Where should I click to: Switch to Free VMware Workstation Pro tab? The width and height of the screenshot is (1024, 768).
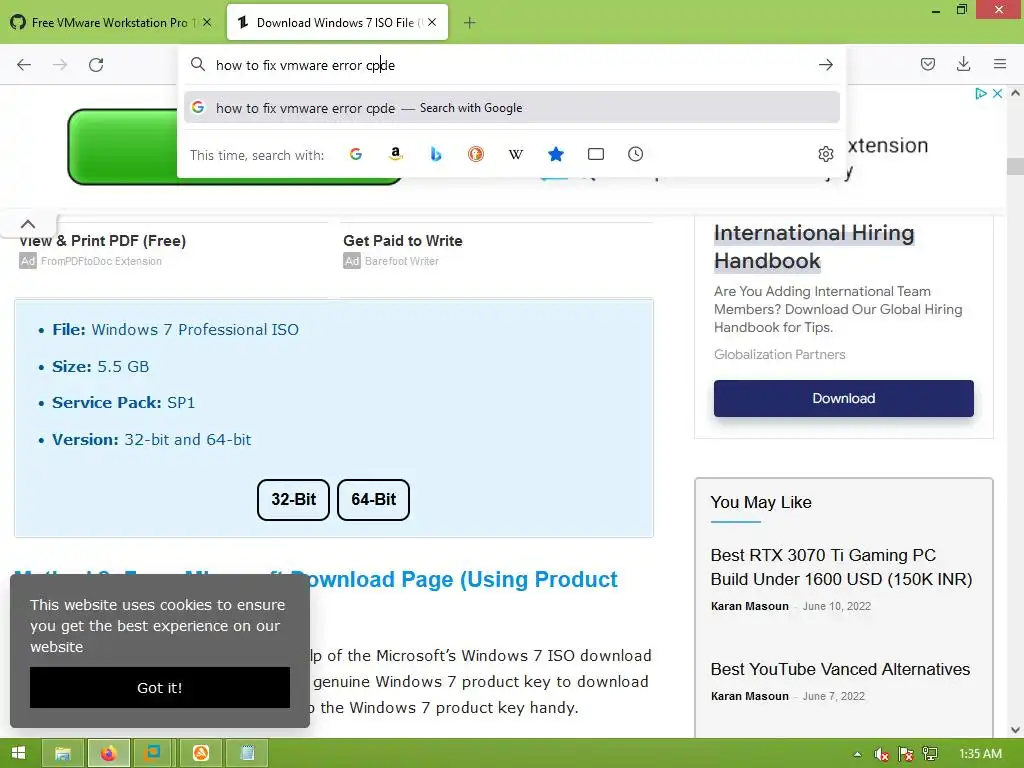point(111,22)
